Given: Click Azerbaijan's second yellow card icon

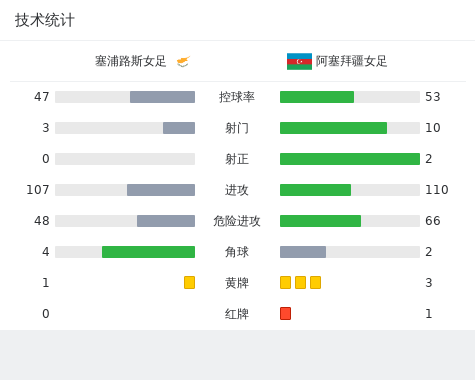Looking at the screenshot, I should [300, 282].
